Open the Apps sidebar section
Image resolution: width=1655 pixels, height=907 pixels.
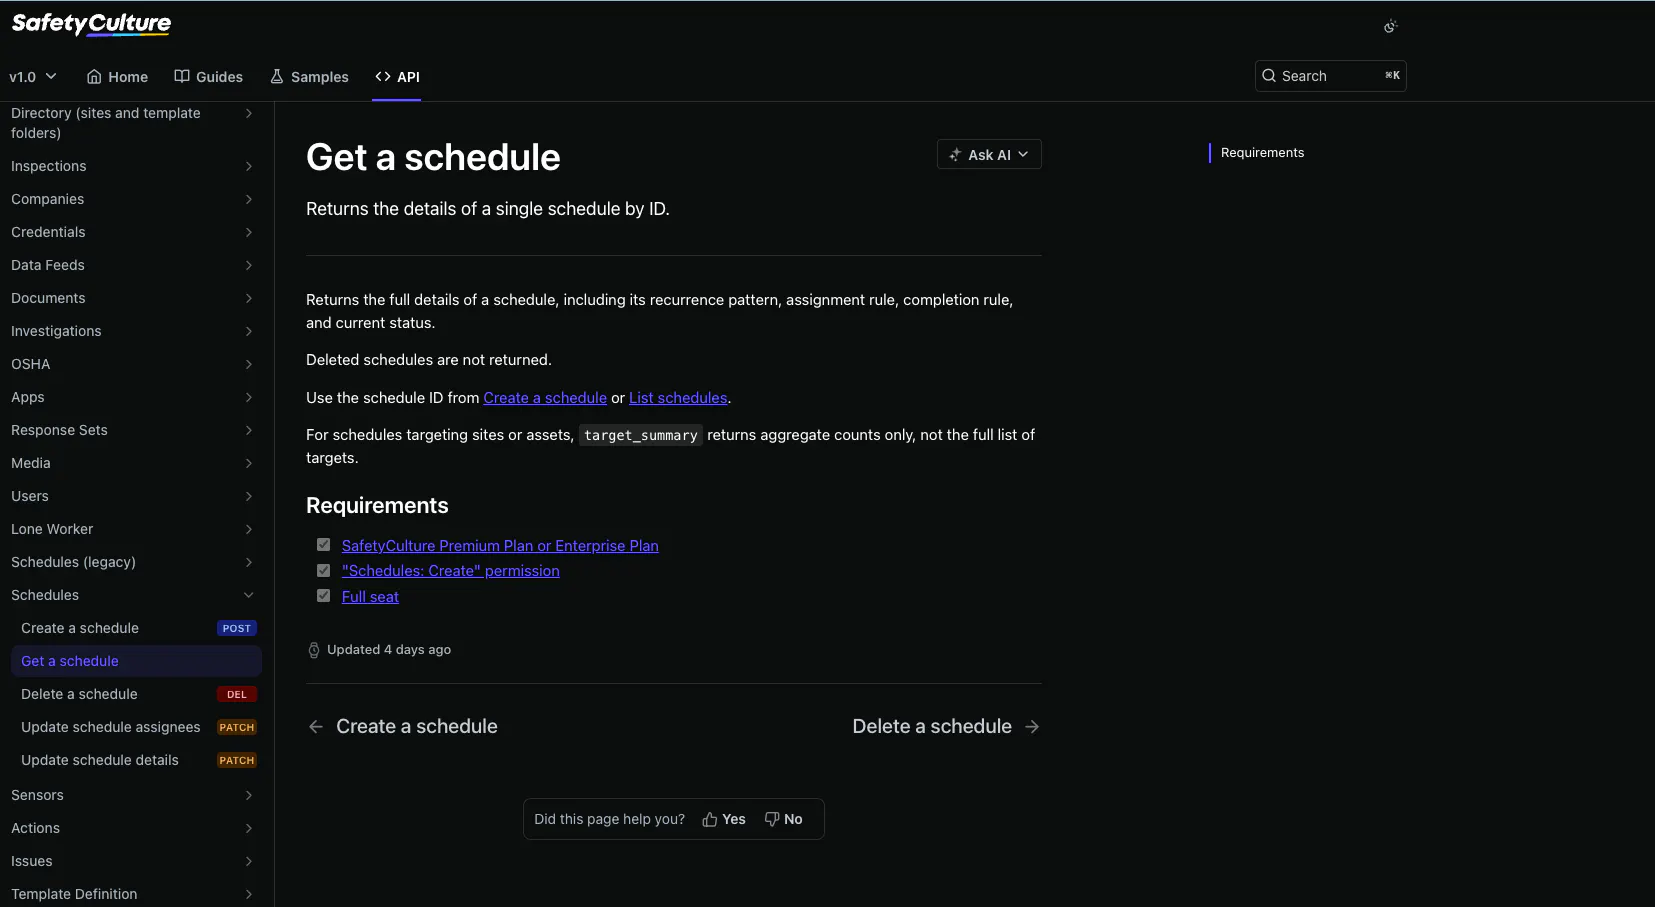(x=132, y=397)
